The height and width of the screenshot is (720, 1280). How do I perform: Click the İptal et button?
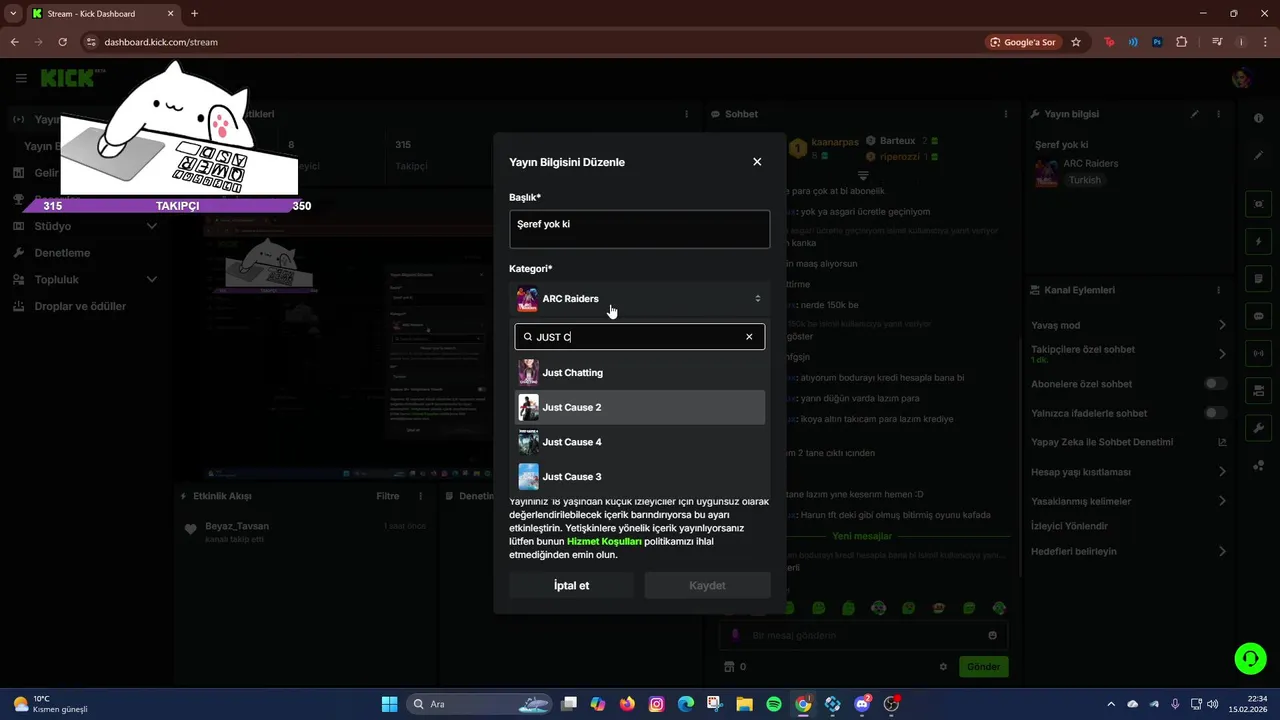[x=571, y=586]
